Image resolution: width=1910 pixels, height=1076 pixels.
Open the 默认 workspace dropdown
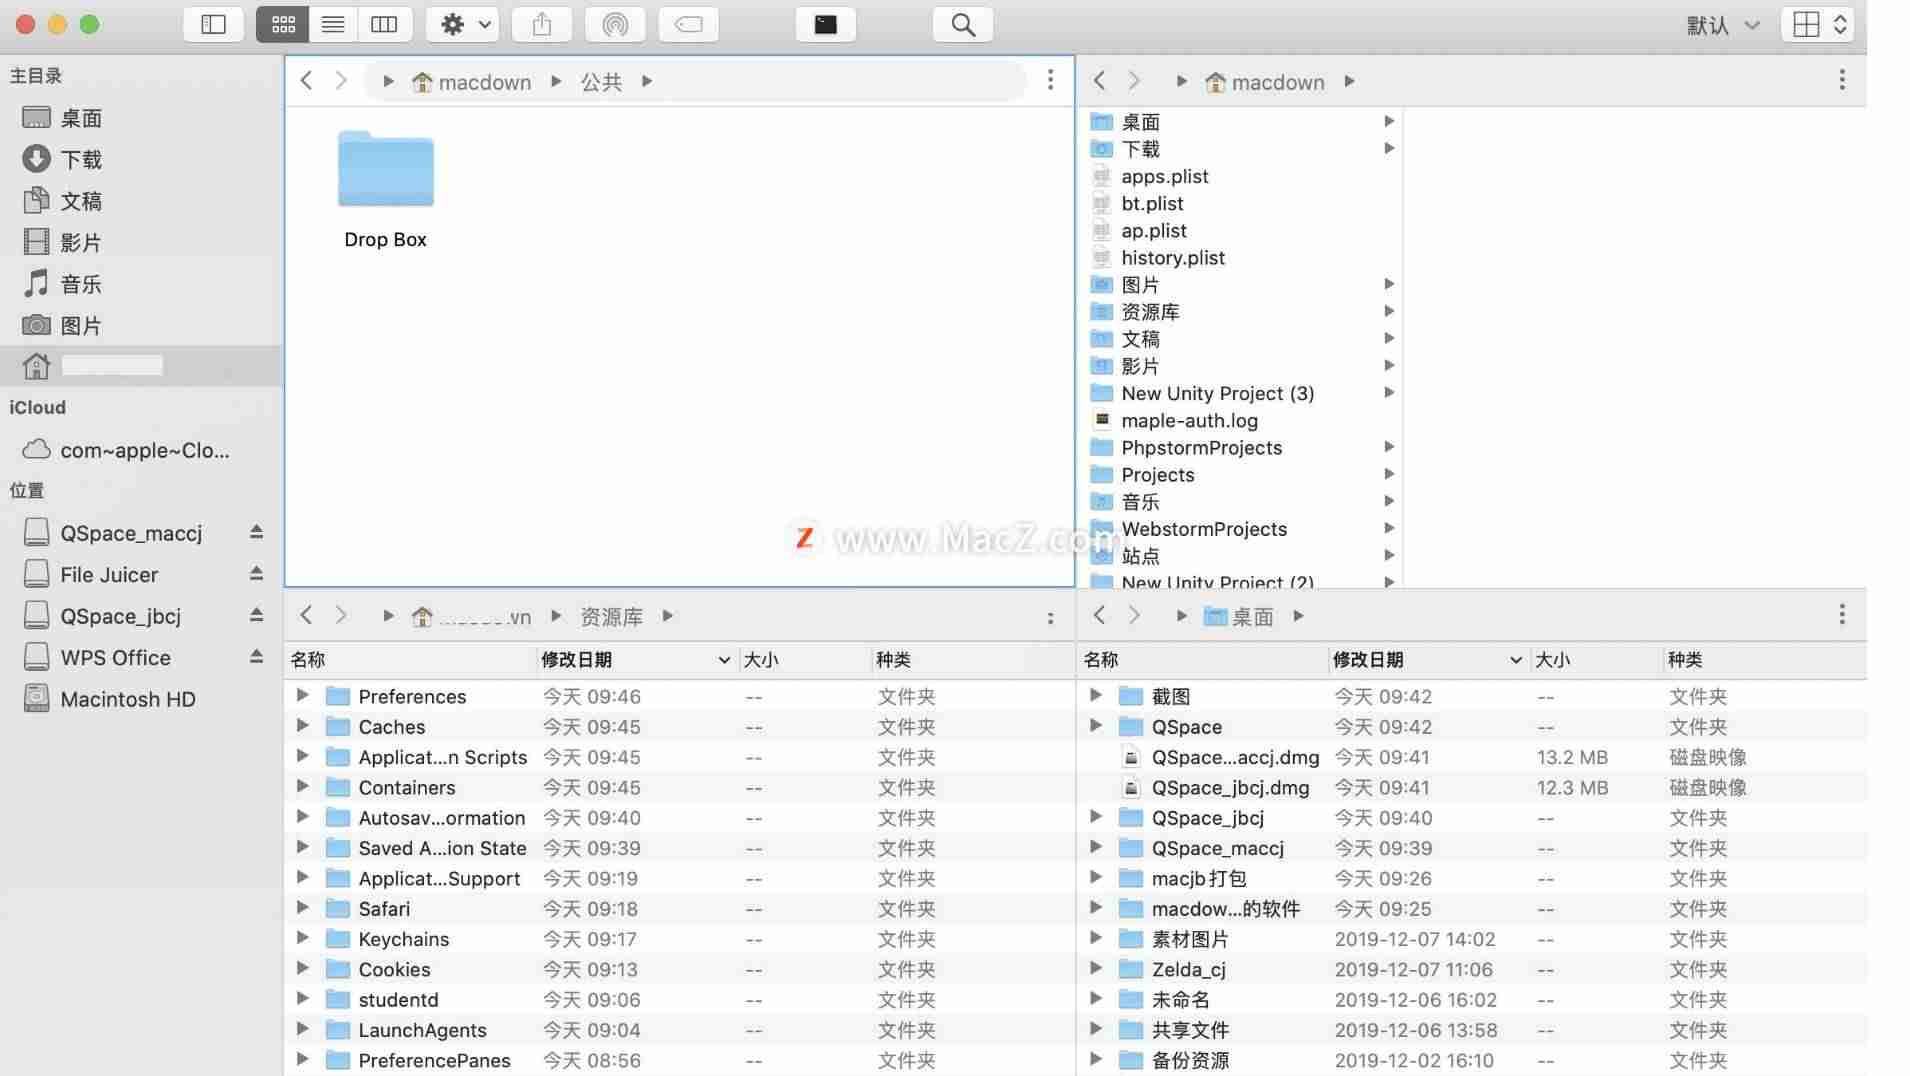(x=1723, y=25)
